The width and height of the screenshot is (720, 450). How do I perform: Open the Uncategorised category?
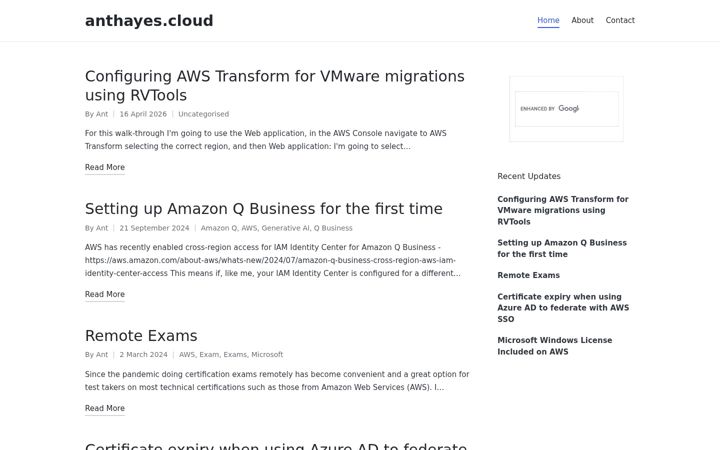[x=203, y=114]
